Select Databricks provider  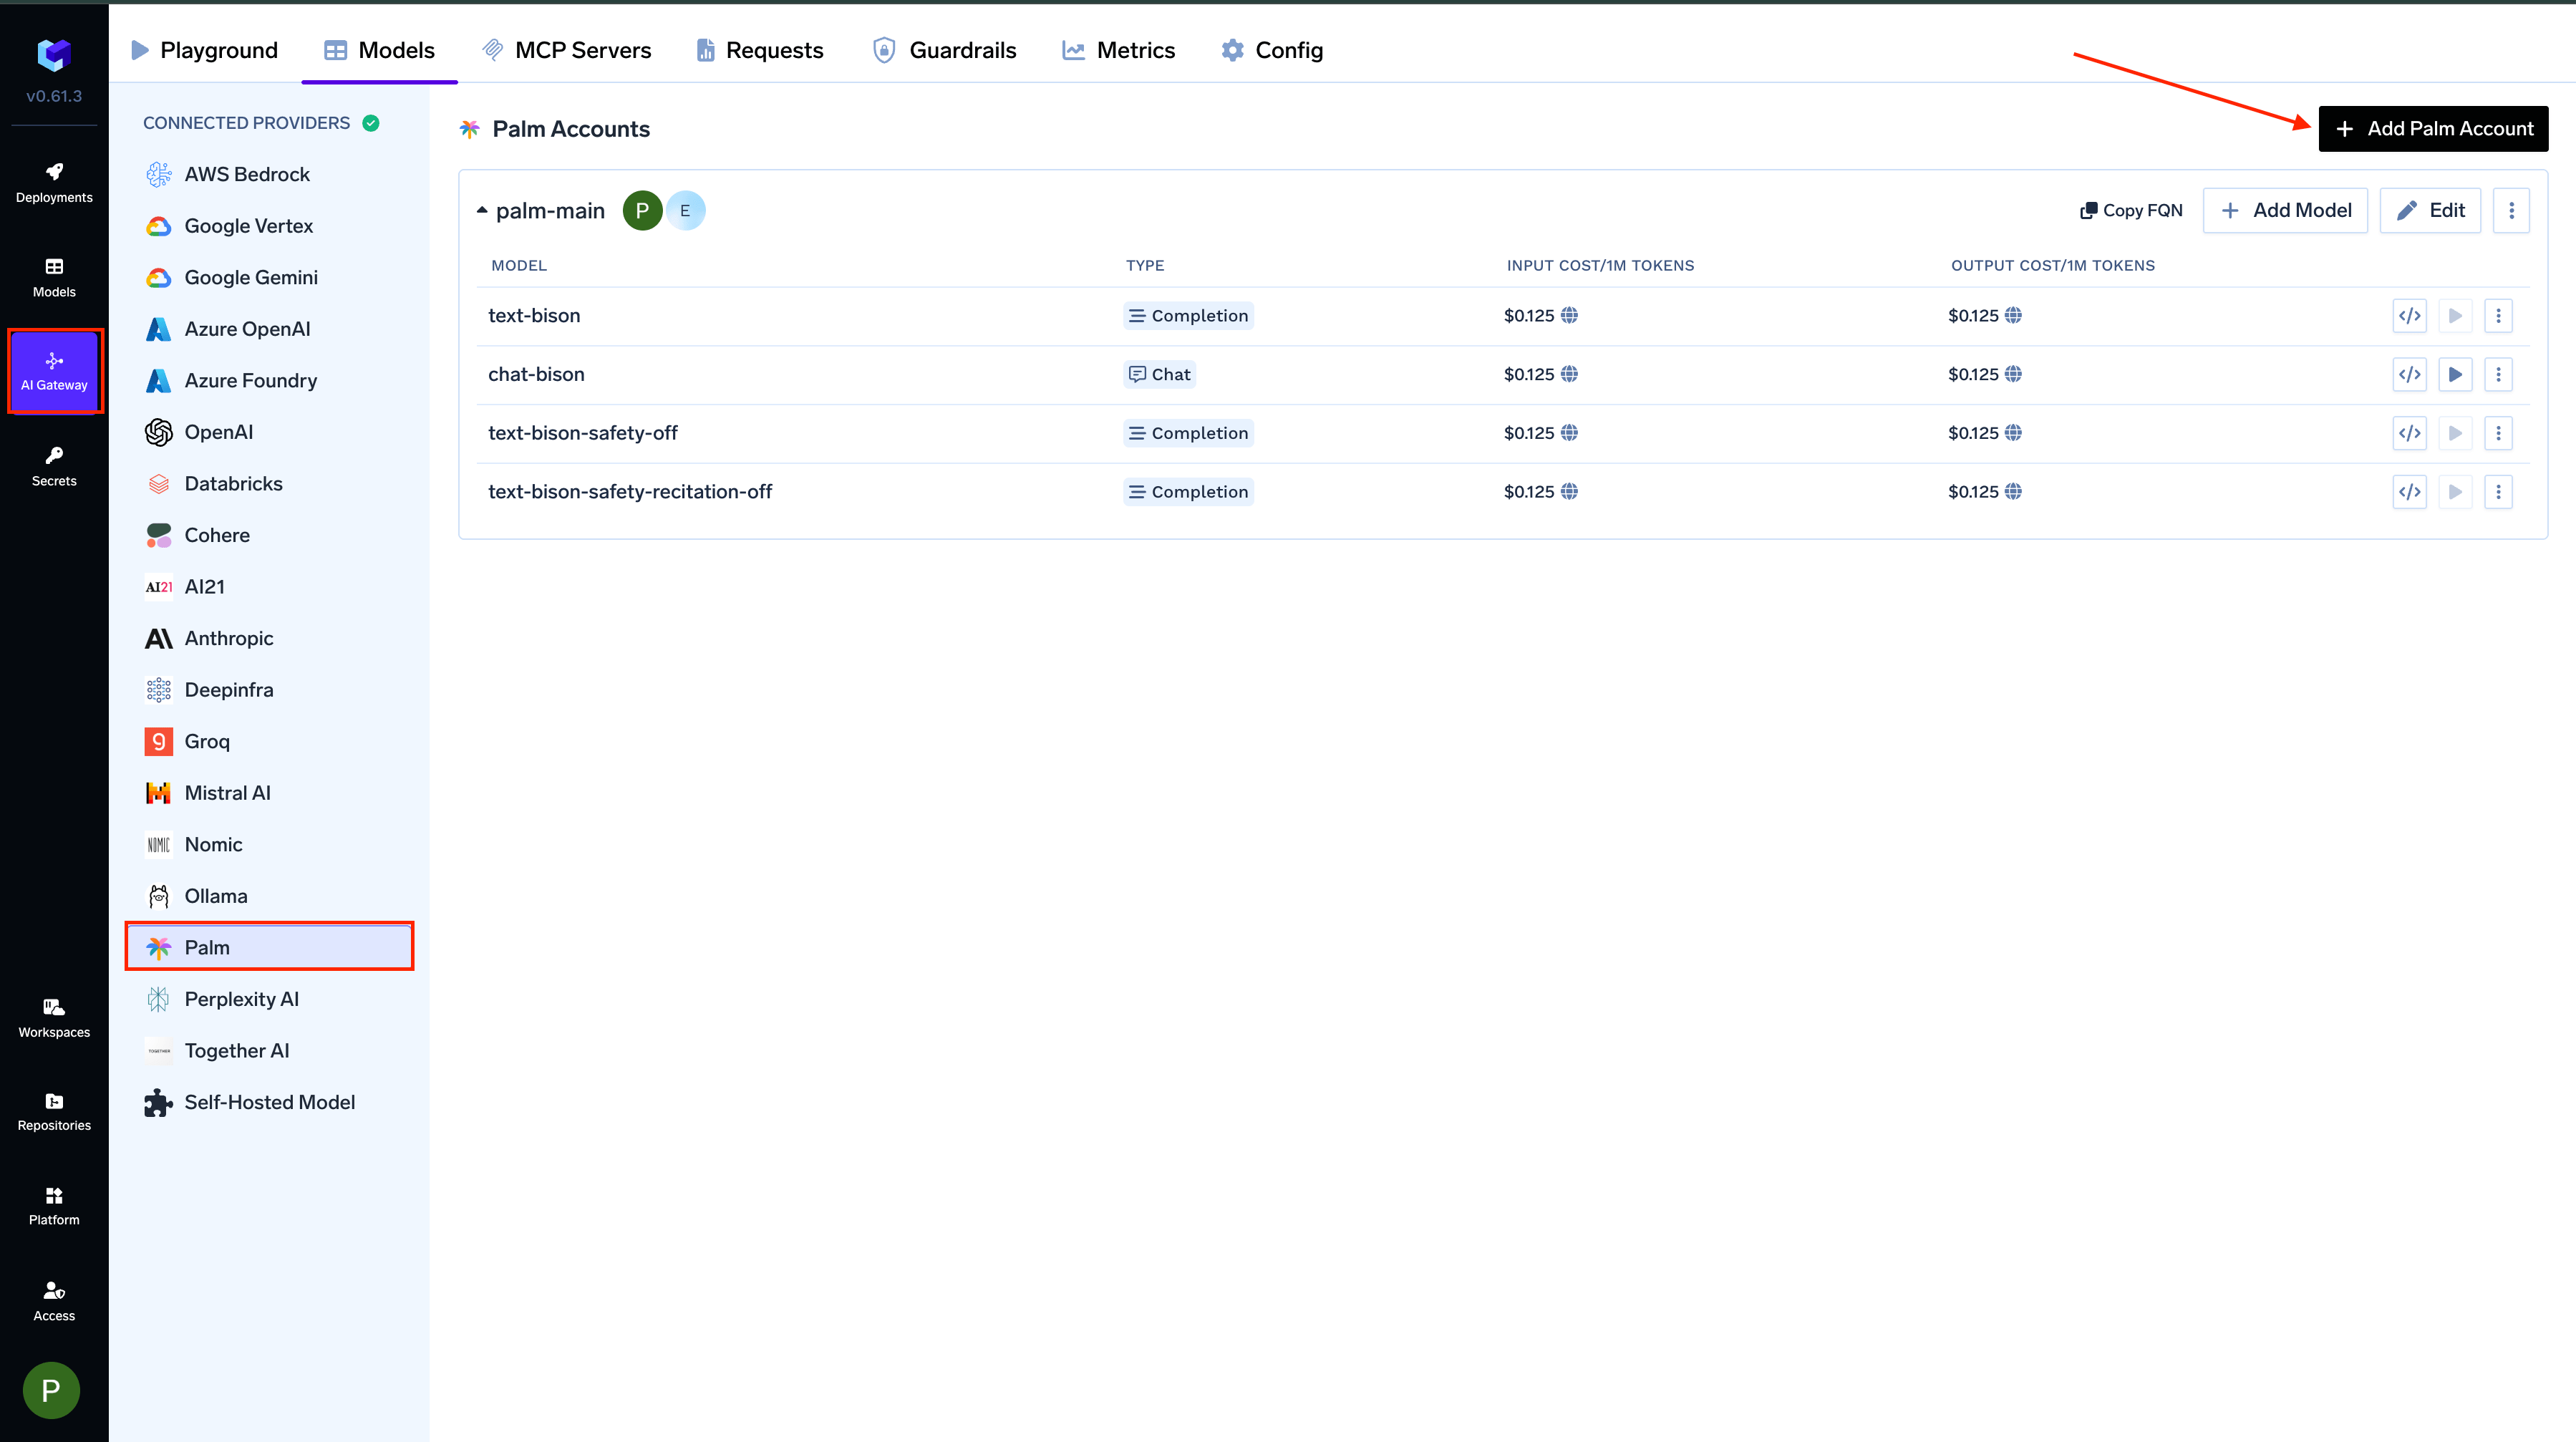click(270, 484)
